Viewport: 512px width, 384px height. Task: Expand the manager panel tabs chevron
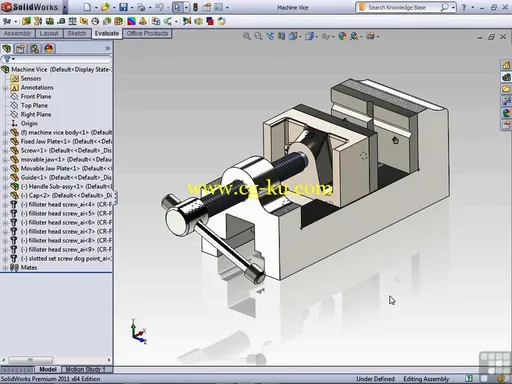coord(107,48)
